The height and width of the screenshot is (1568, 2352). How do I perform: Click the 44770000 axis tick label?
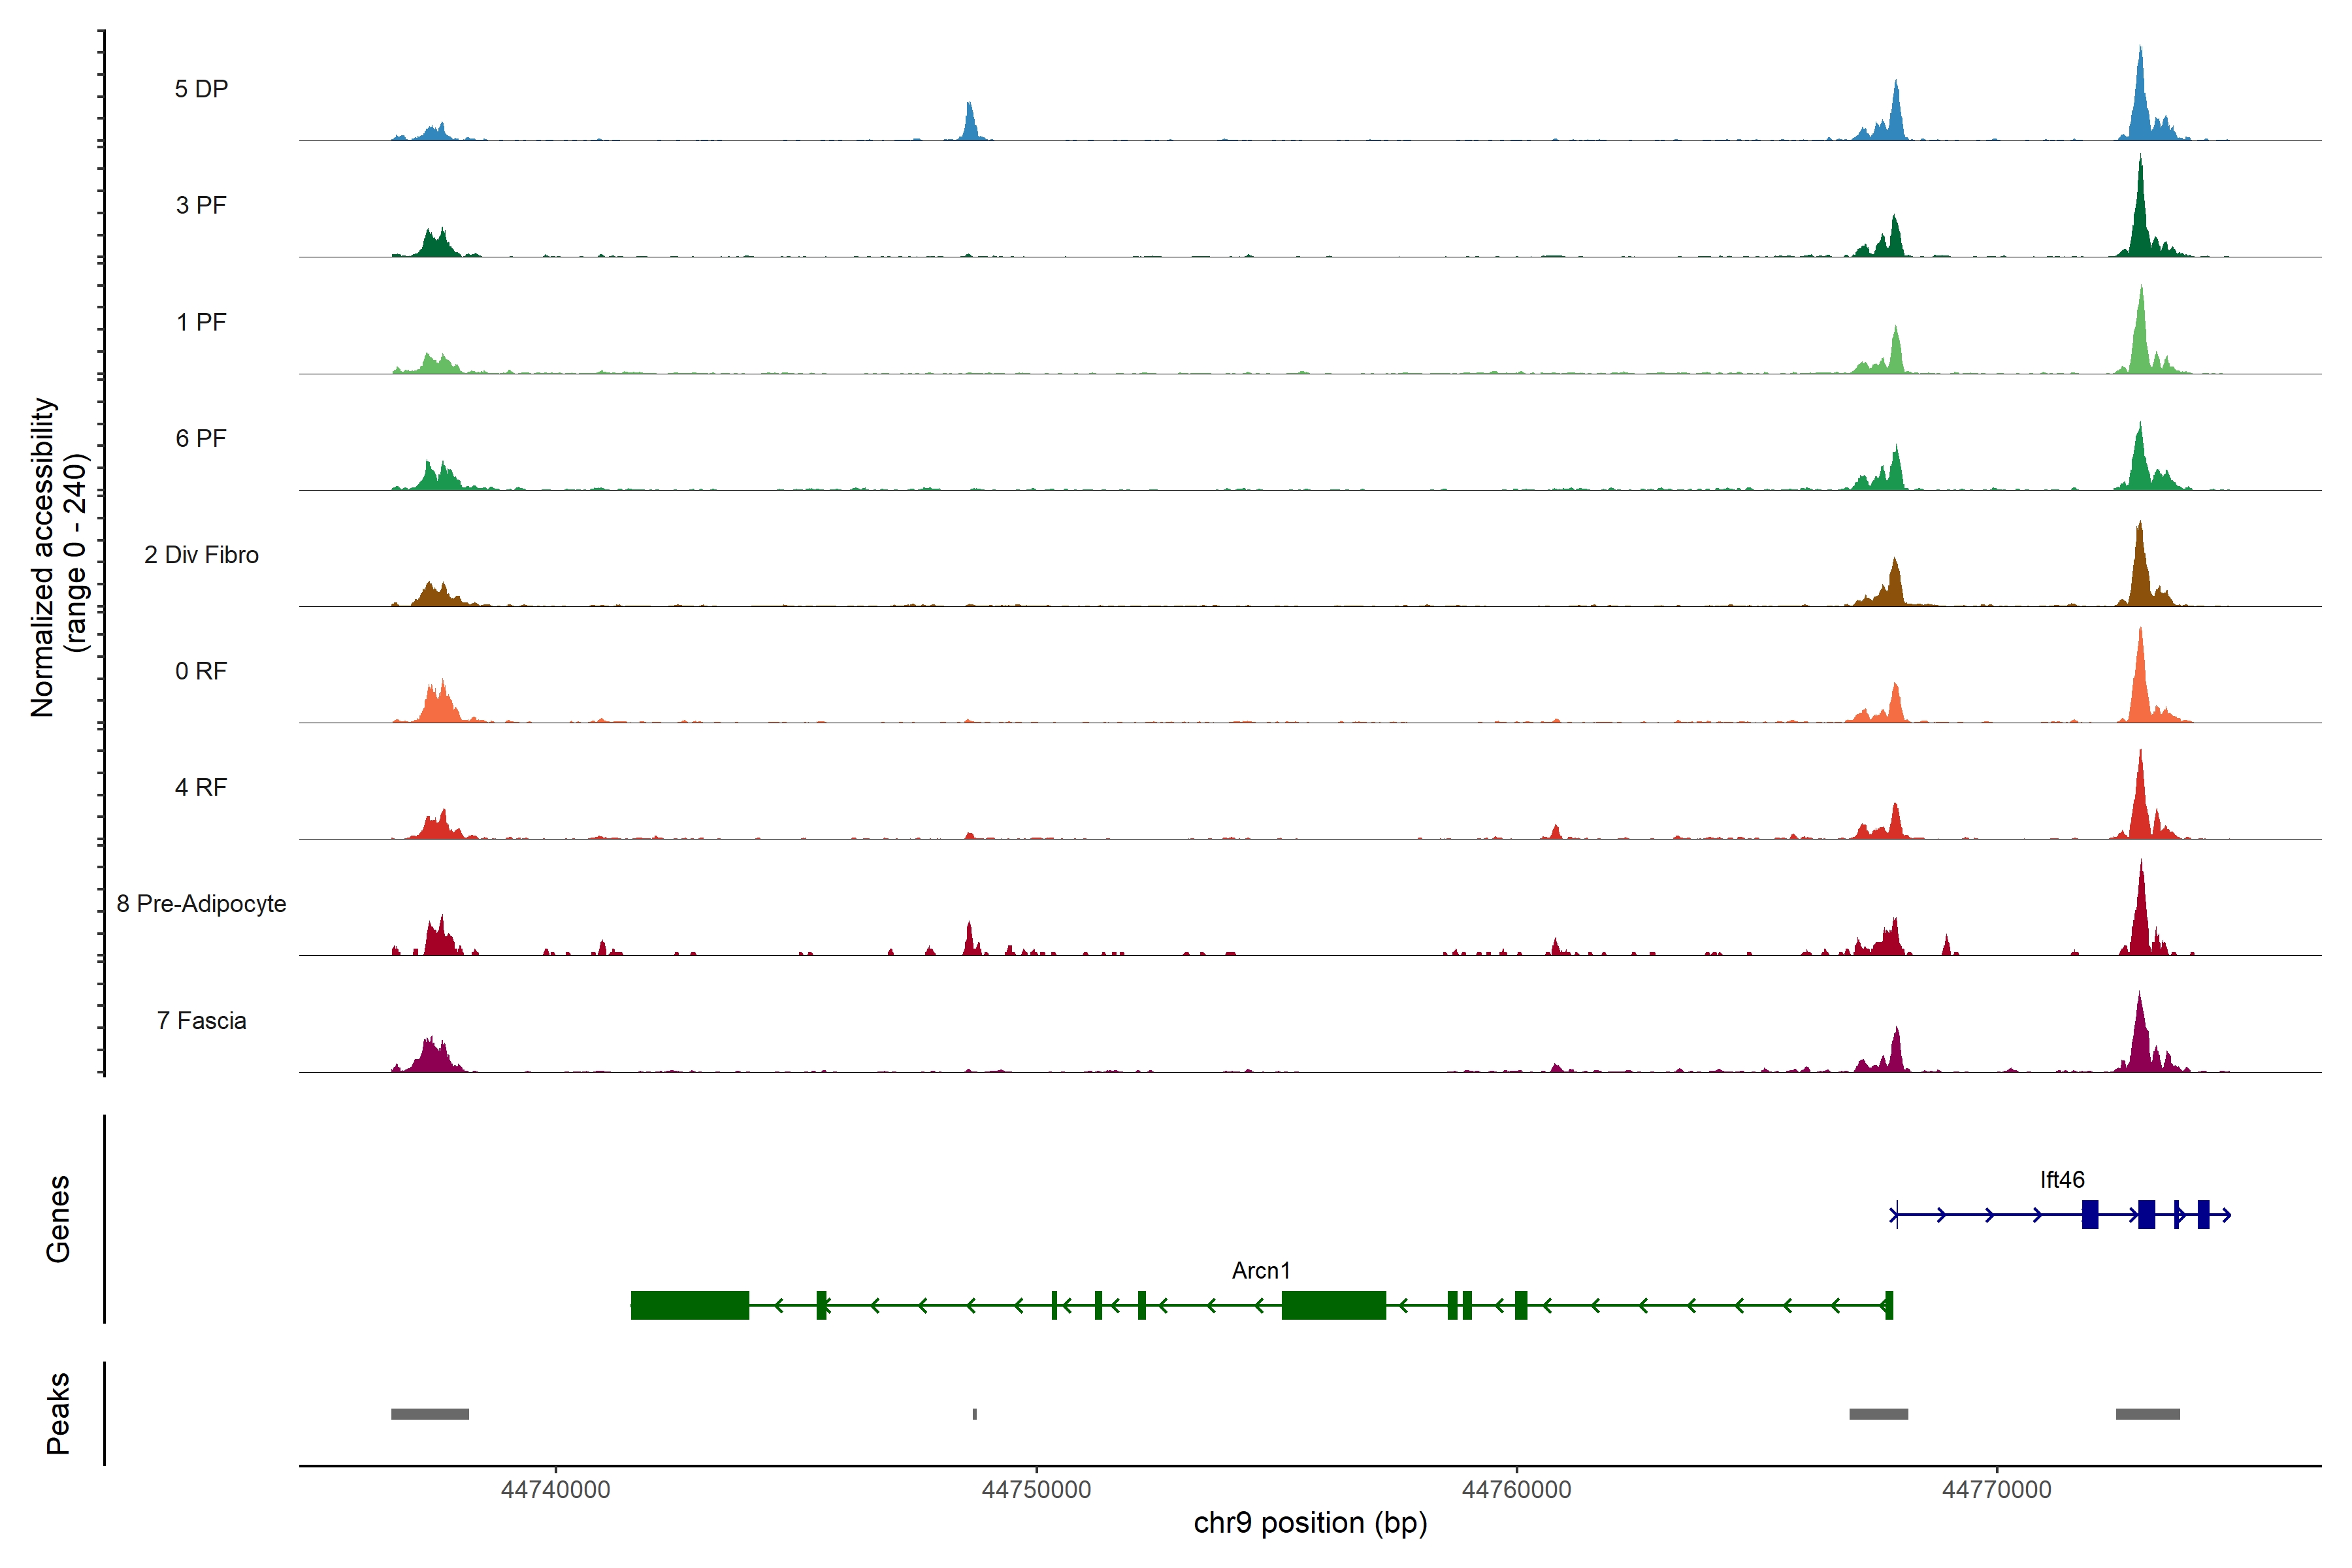click(1996, 1490)
